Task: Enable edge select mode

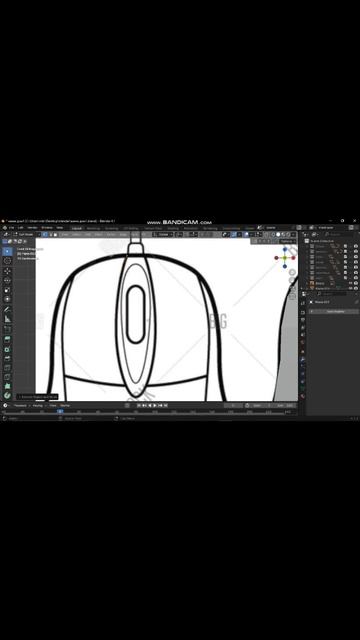Action: point(50,235)
